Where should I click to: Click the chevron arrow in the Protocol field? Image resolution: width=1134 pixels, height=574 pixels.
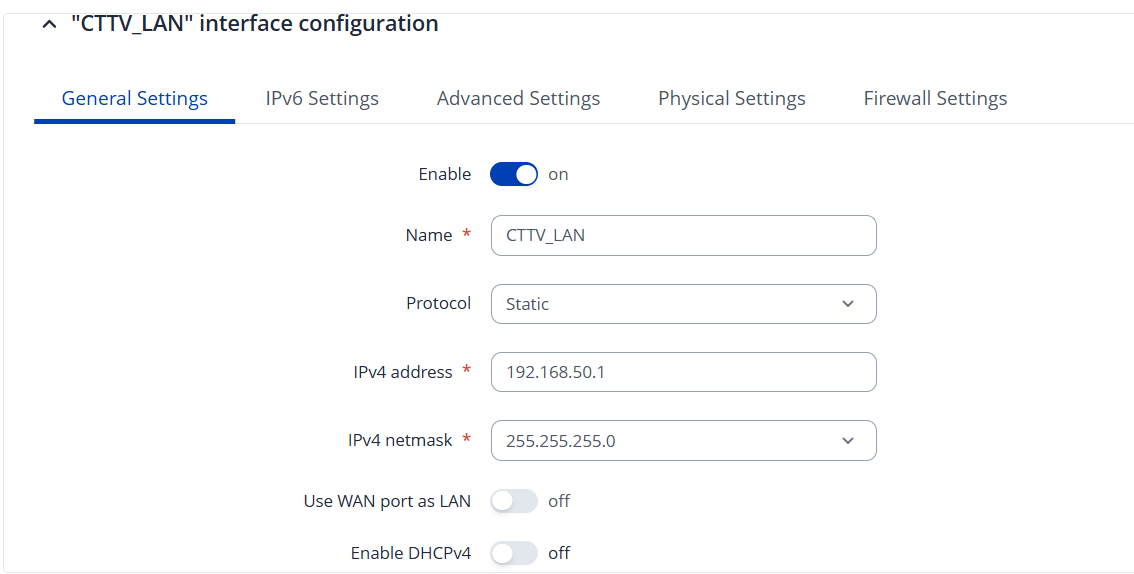point(848,304)
